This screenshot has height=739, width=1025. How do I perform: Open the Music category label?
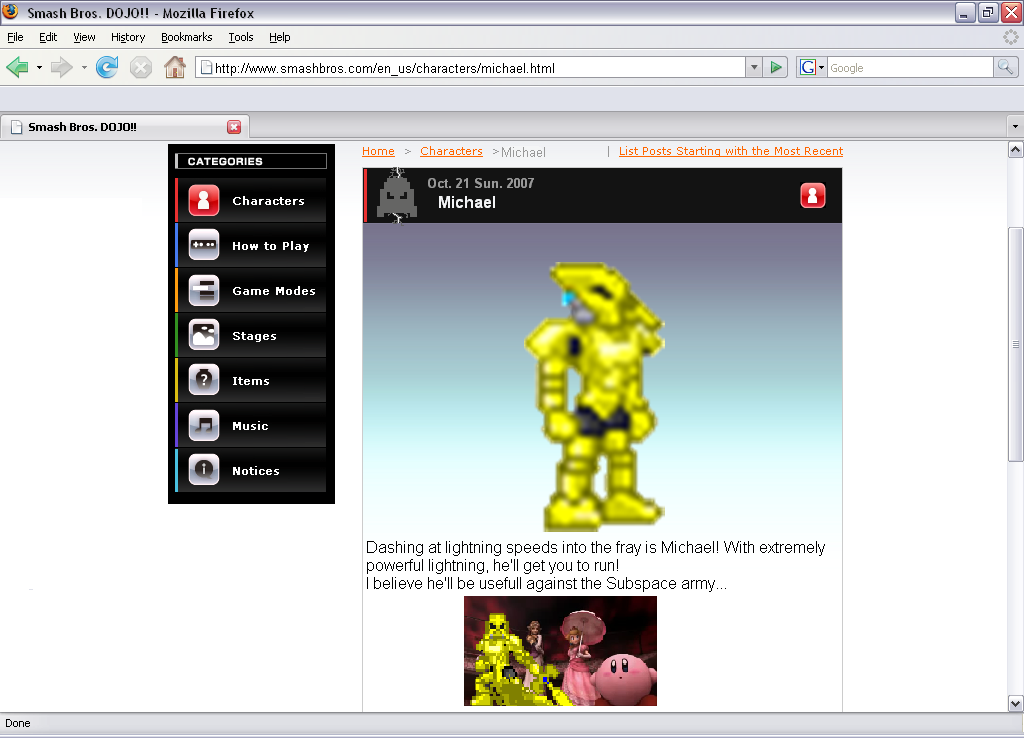250,426
